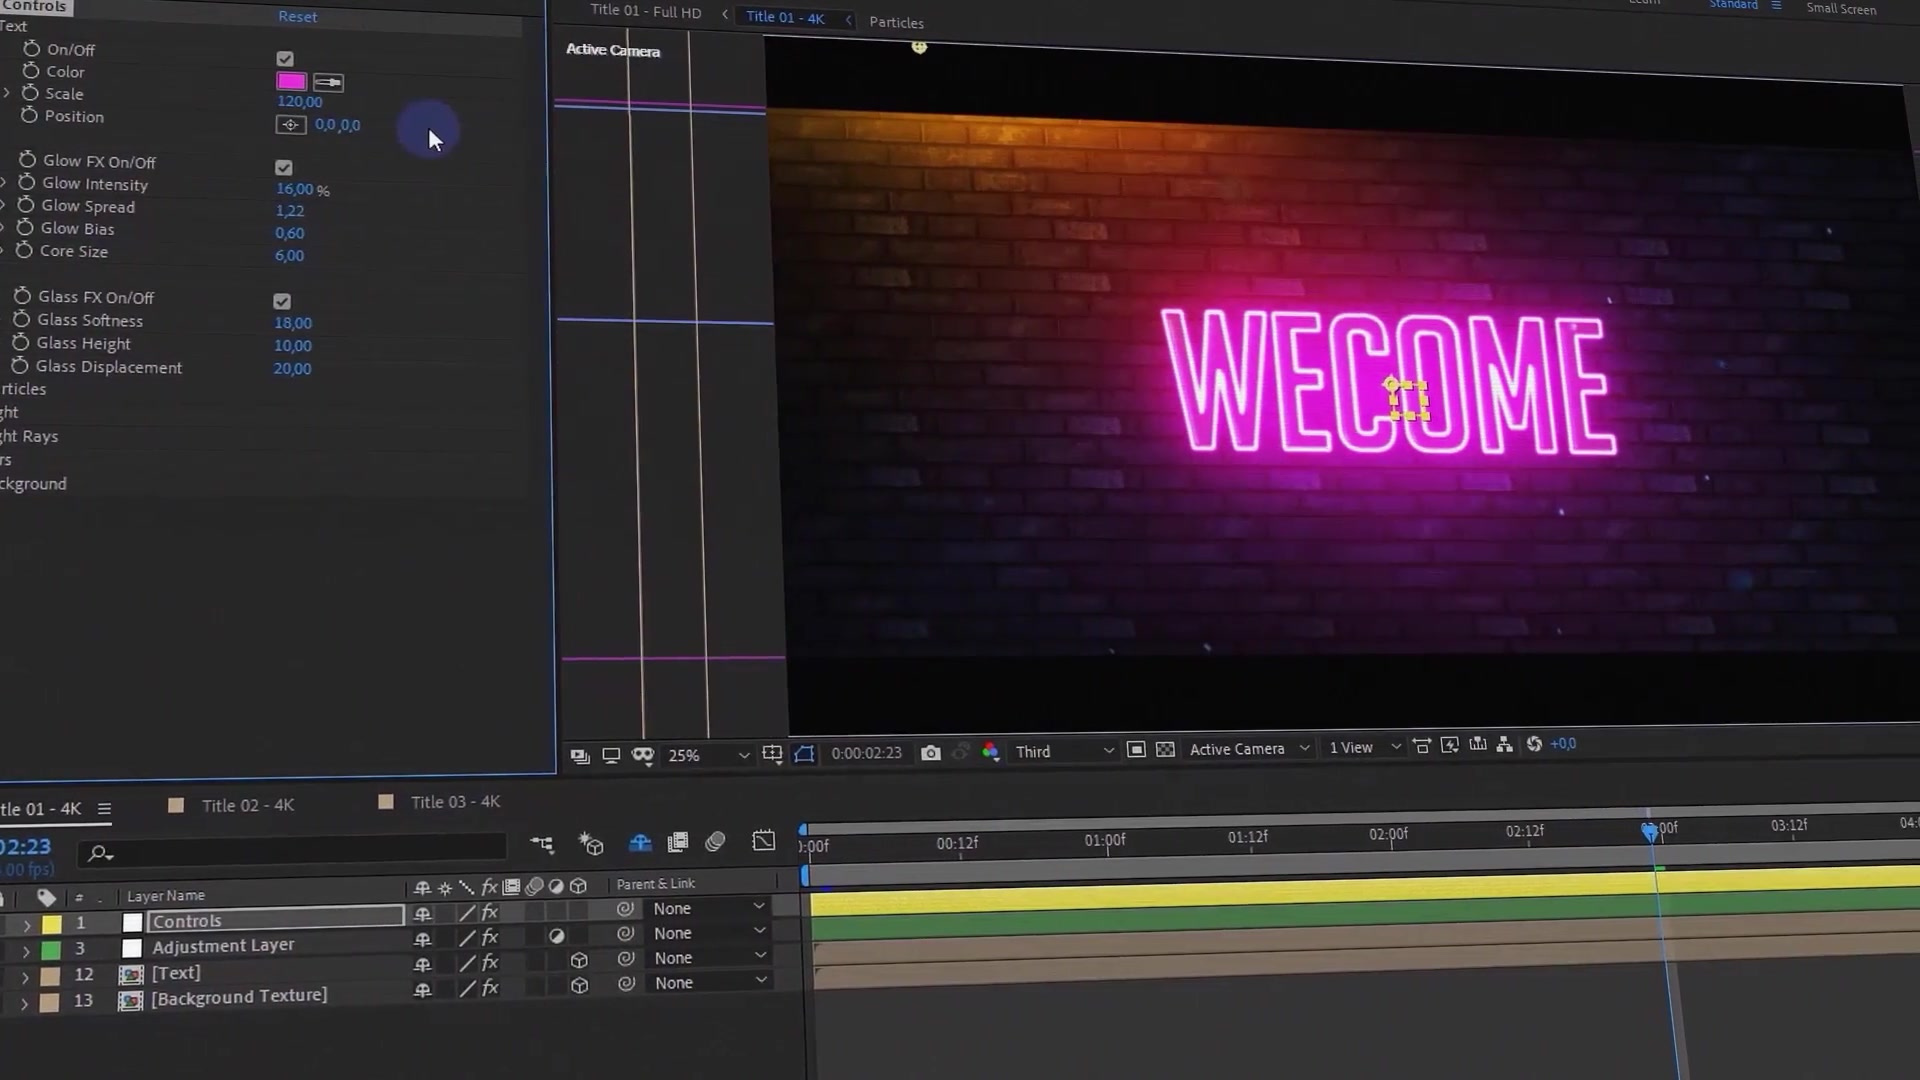This screenshot has width=1920, height=1080.
Task: Open the Active Camera 3D view dropdown
Action: (x=1249, y=748)
